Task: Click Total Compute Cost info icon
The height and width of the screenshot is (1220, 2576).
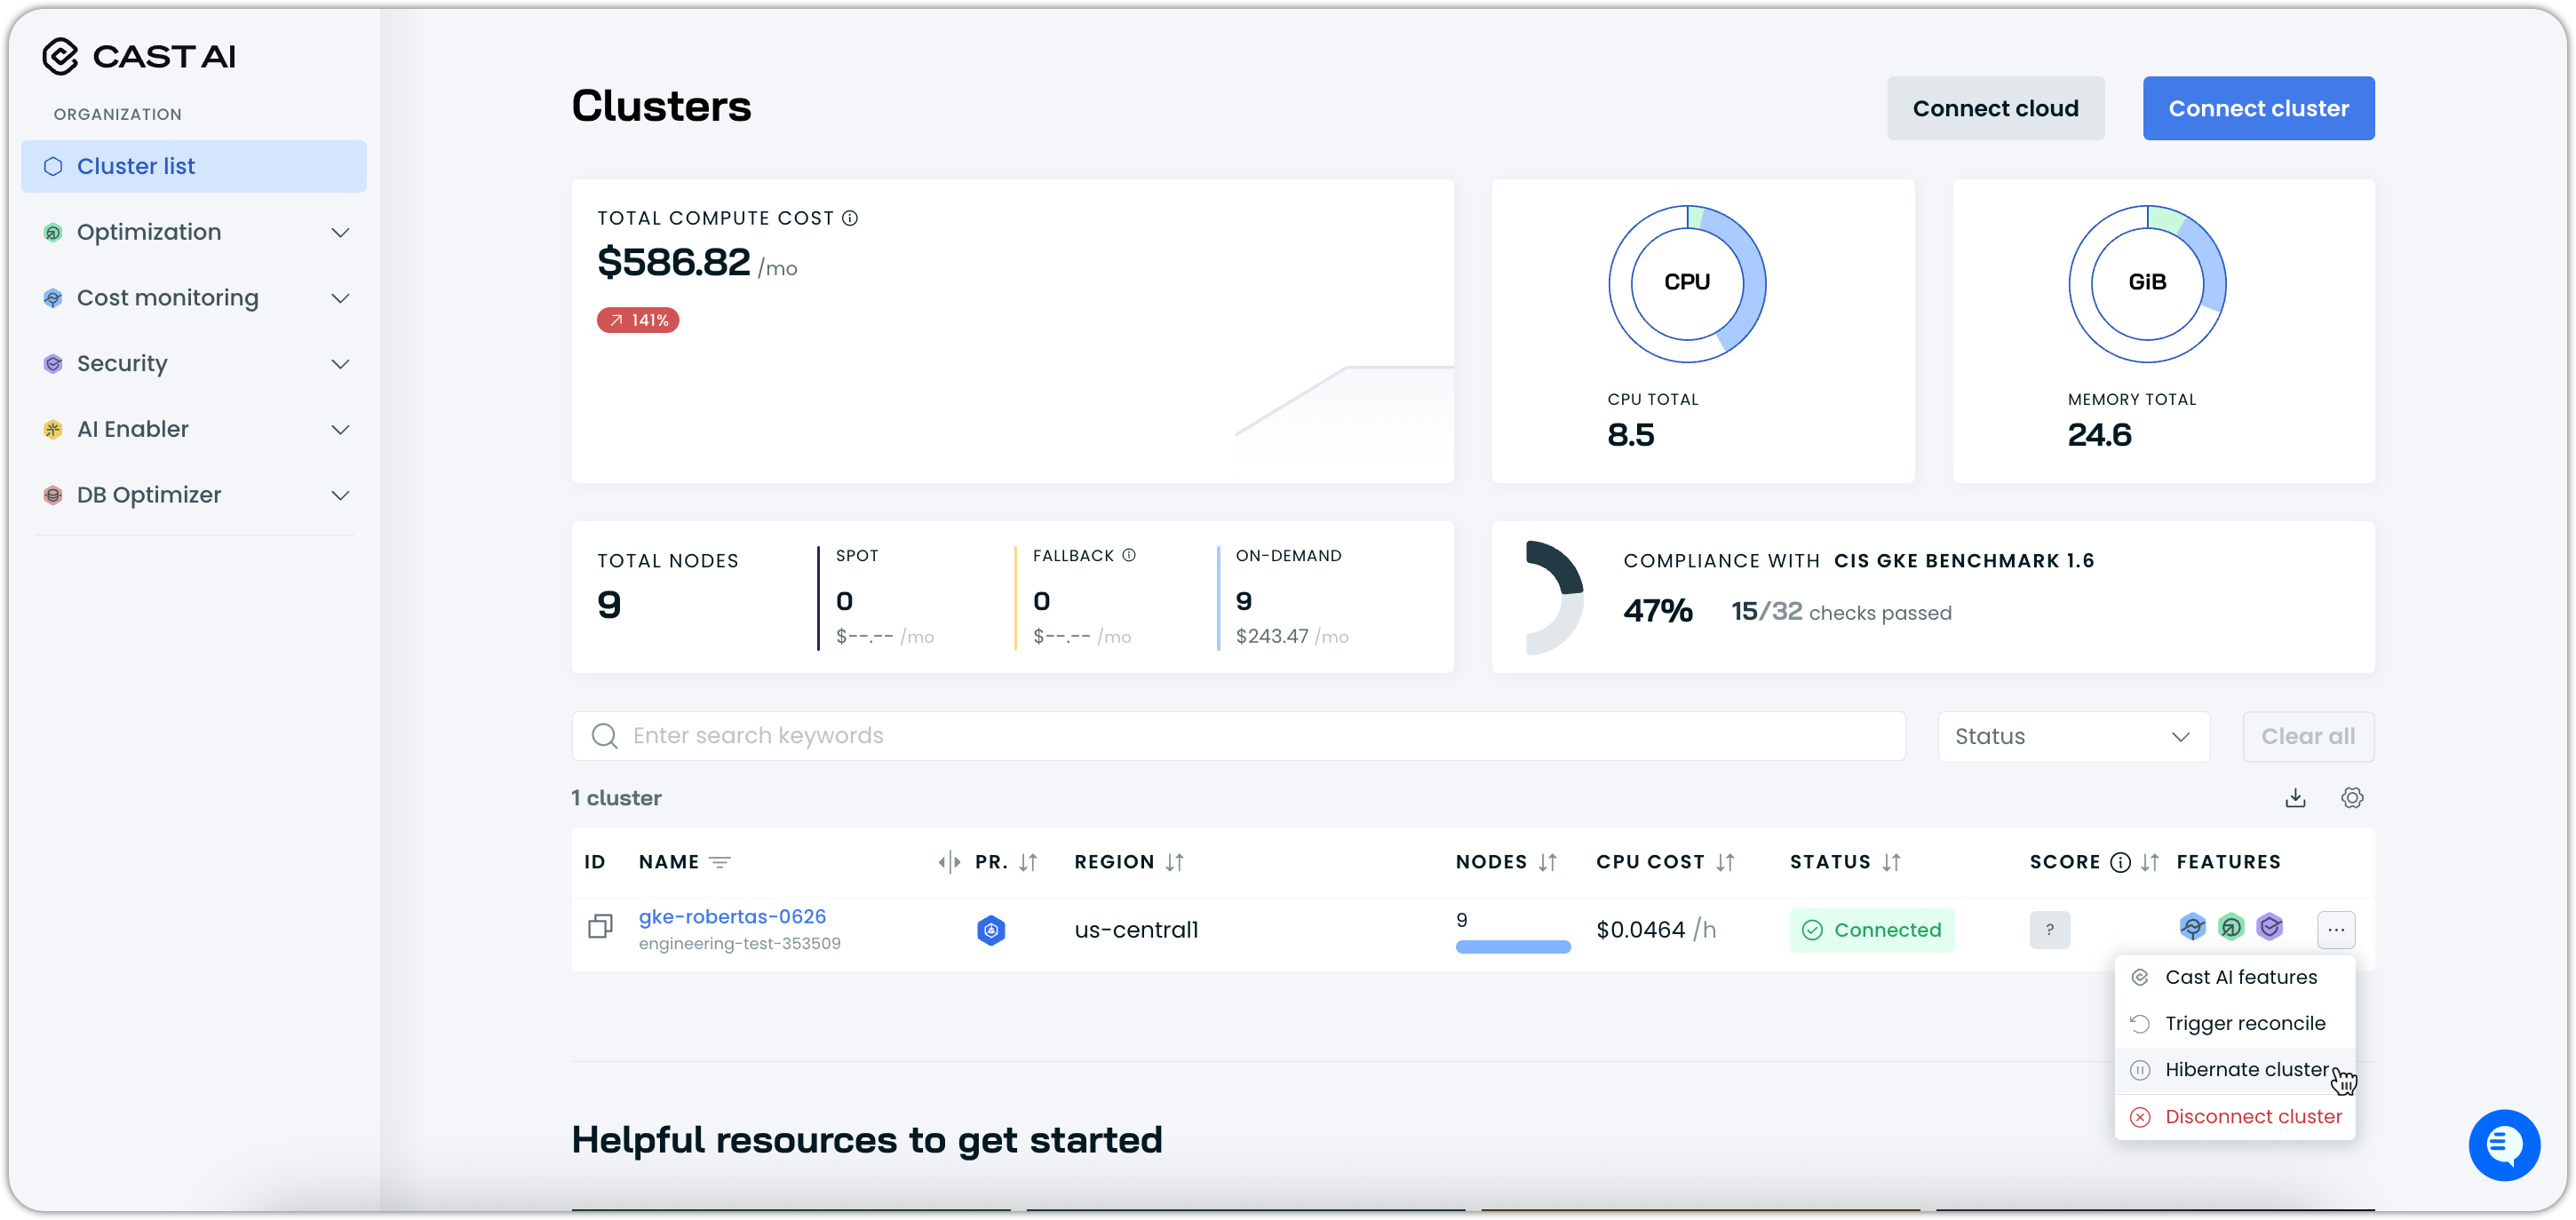Action: coord(850,218)
